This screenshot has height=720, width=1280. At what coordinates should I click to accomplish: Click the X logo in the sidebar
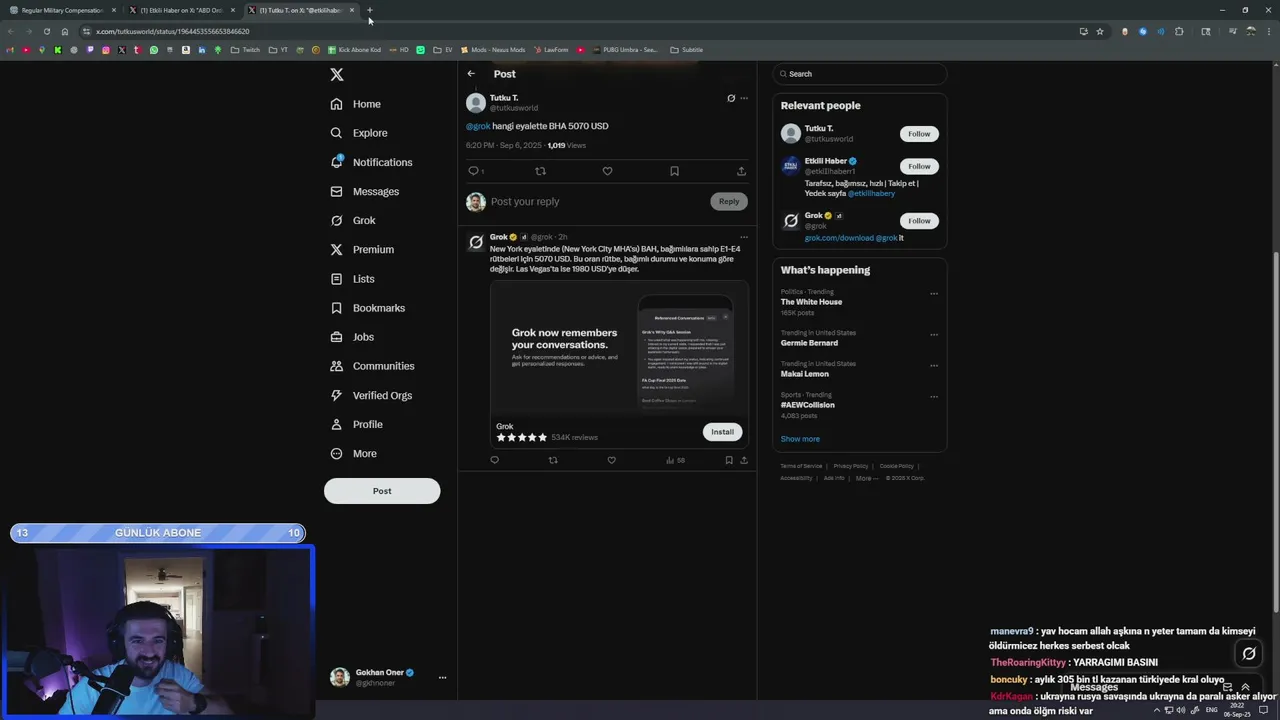pyautogui.click(x=337, y=75)
